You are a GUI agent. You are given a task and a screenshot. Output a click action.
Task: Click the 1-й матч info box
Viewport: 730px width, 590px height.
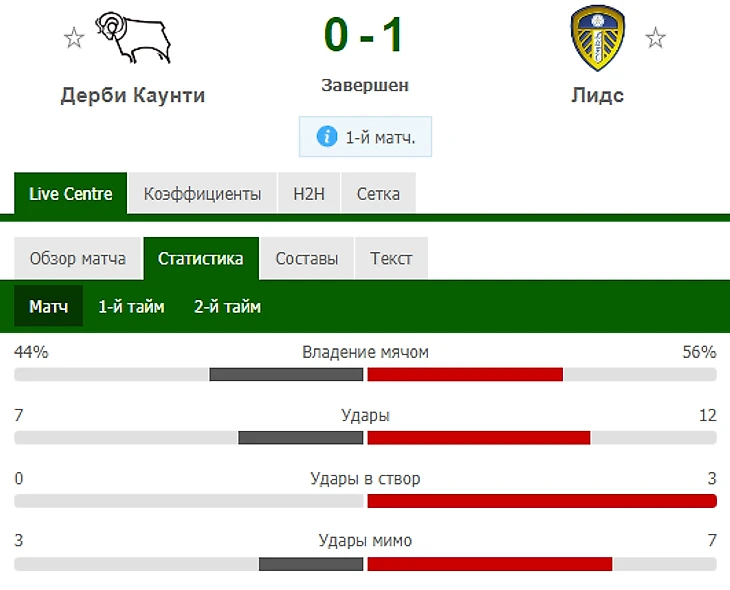[x=365, y=137]
